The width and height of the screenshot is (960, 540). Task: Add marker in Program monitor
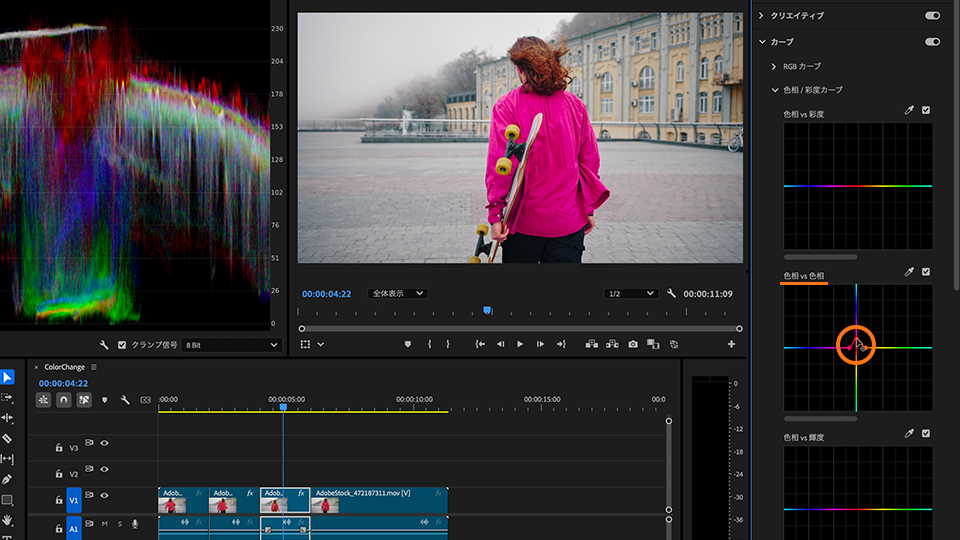point(408,344)
